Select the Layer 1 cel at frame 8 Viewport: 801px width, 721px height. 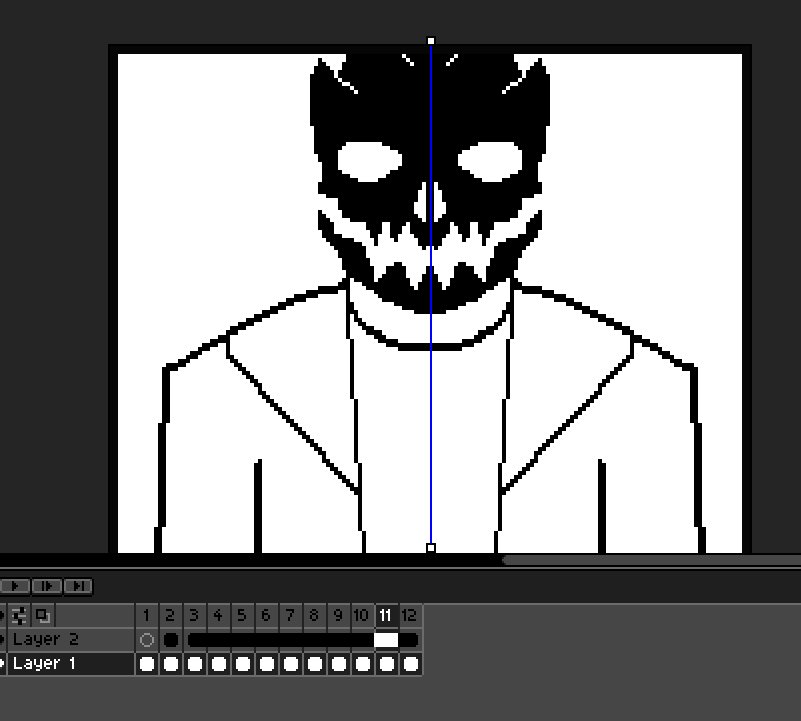tap(314, 663)
